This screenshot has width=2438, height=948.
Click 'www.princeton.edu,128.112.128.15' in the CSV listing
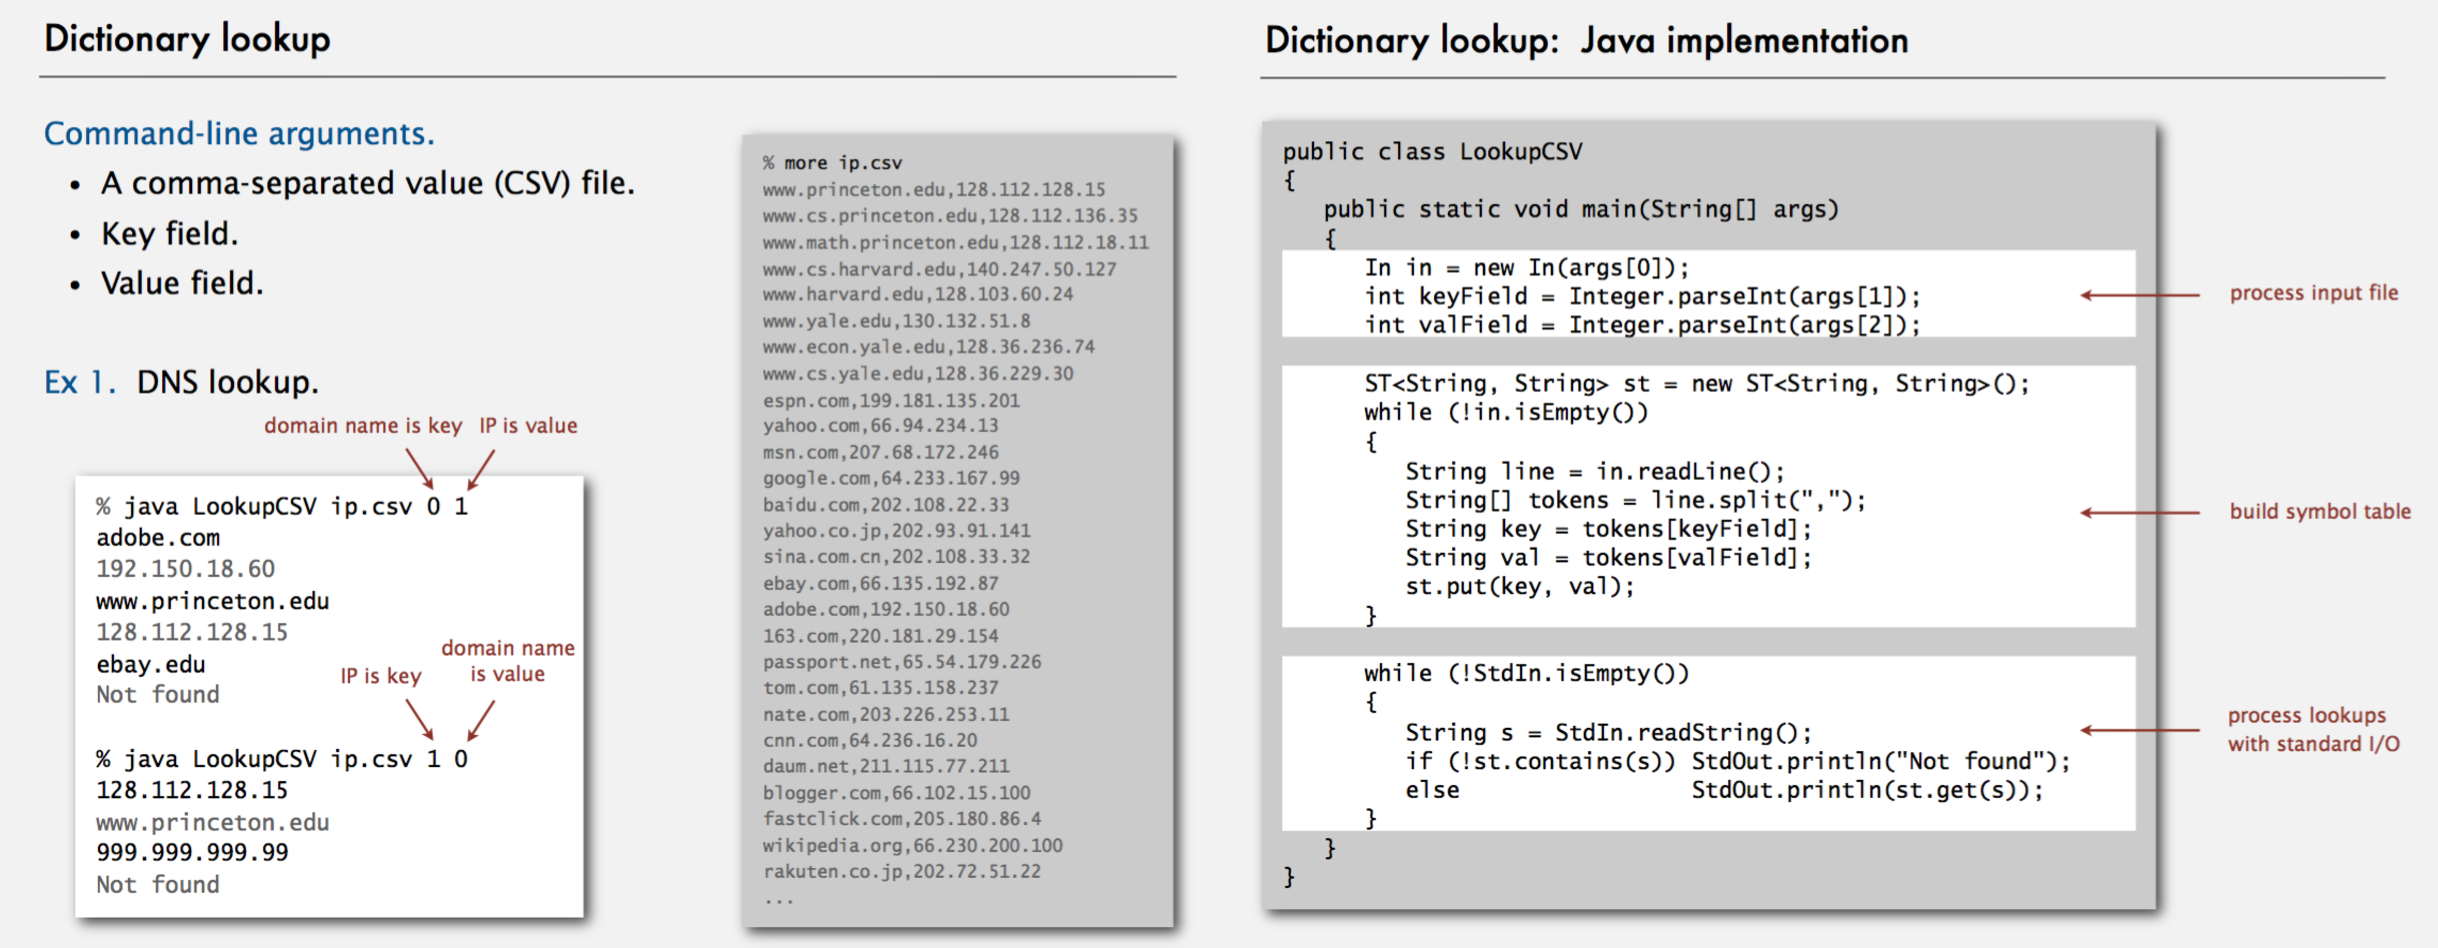coord(934,189)
